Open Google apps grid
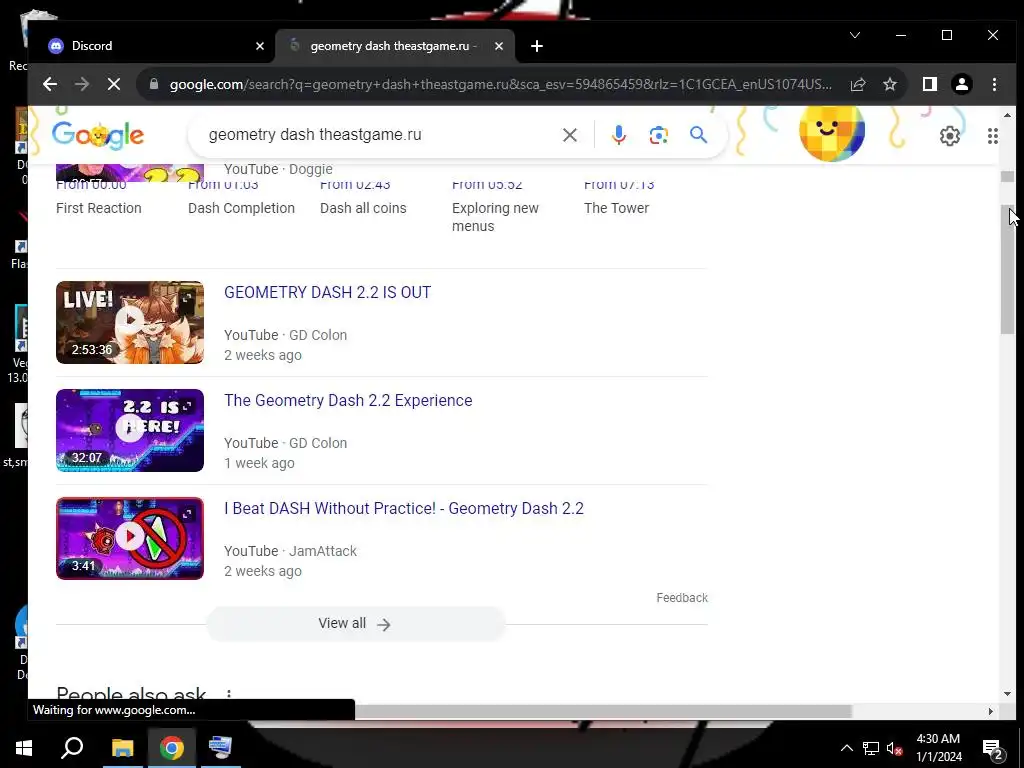 993,136
